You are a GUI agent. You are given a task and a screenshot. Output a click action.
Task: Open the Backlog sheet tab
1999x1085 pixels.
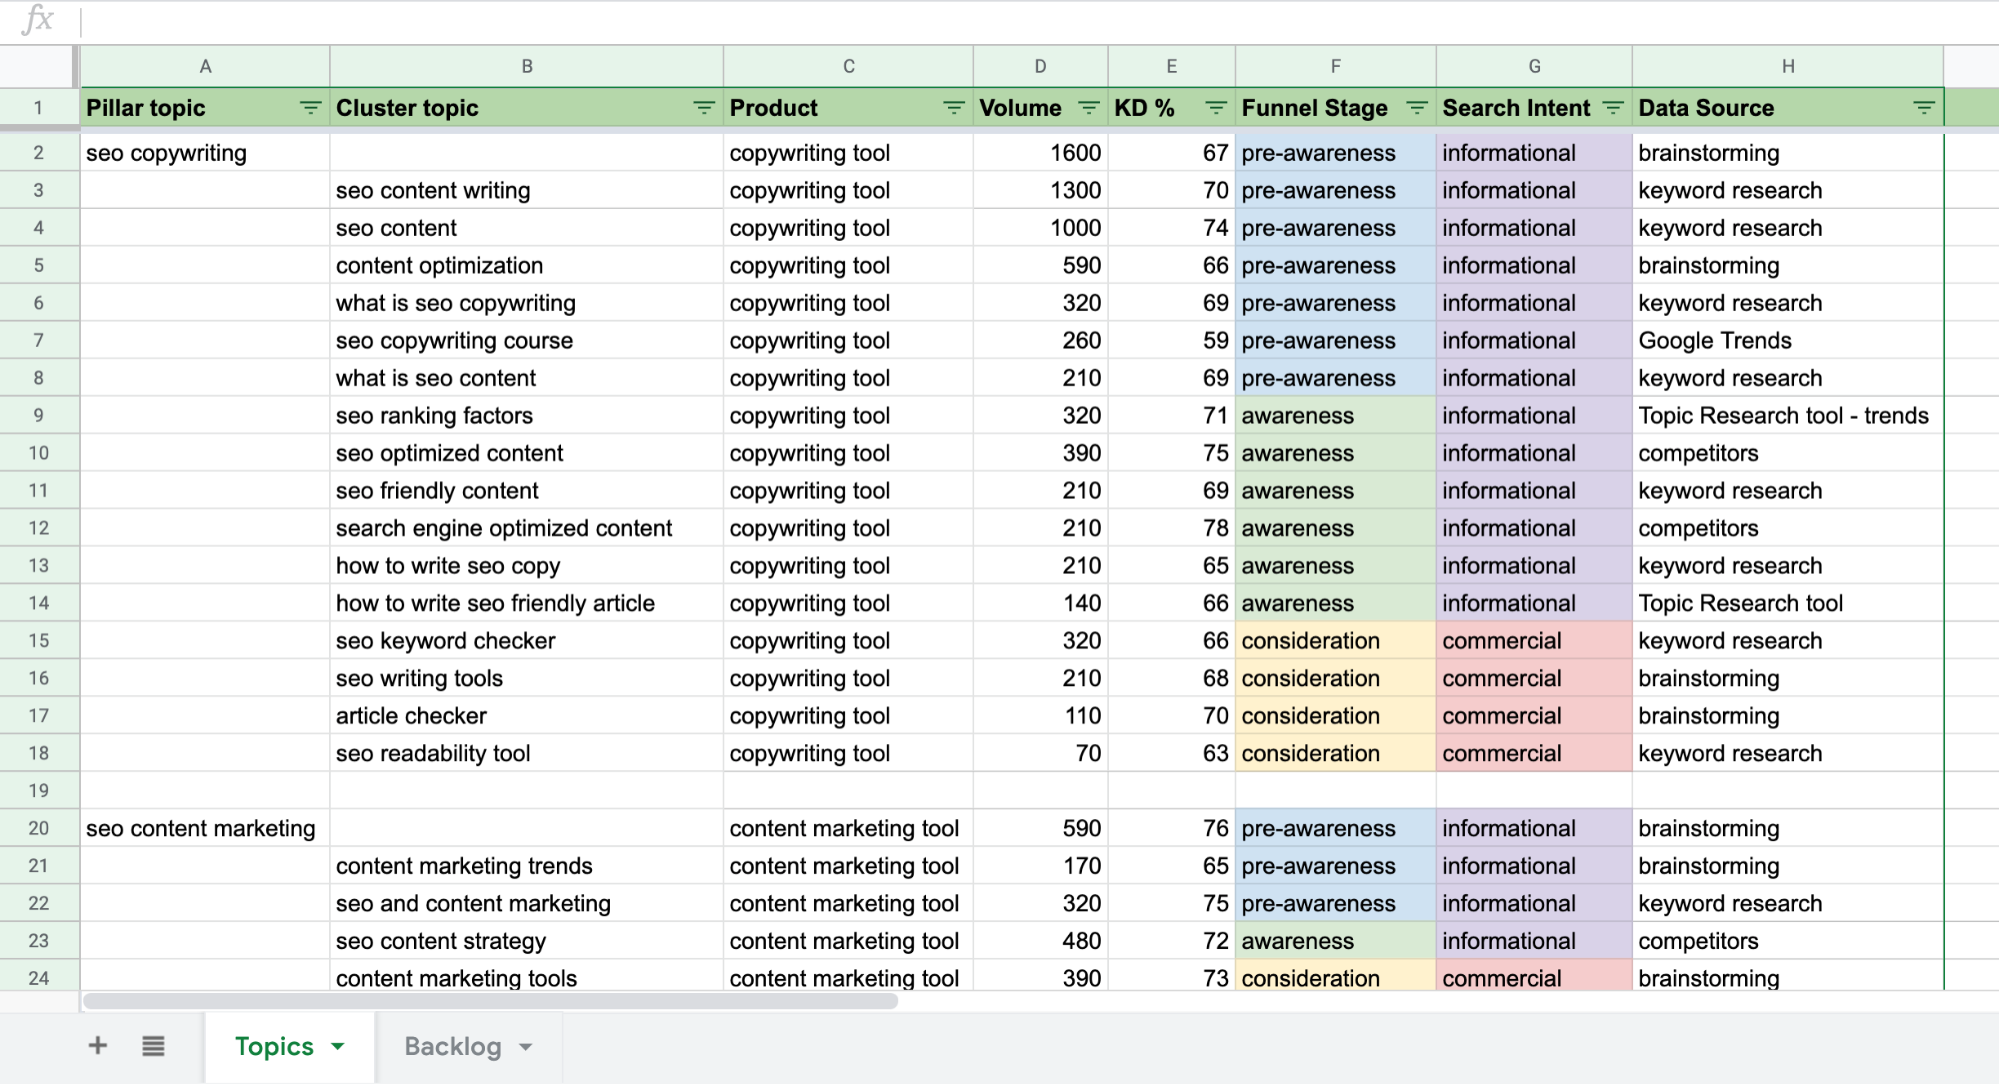pos(452,1045)
